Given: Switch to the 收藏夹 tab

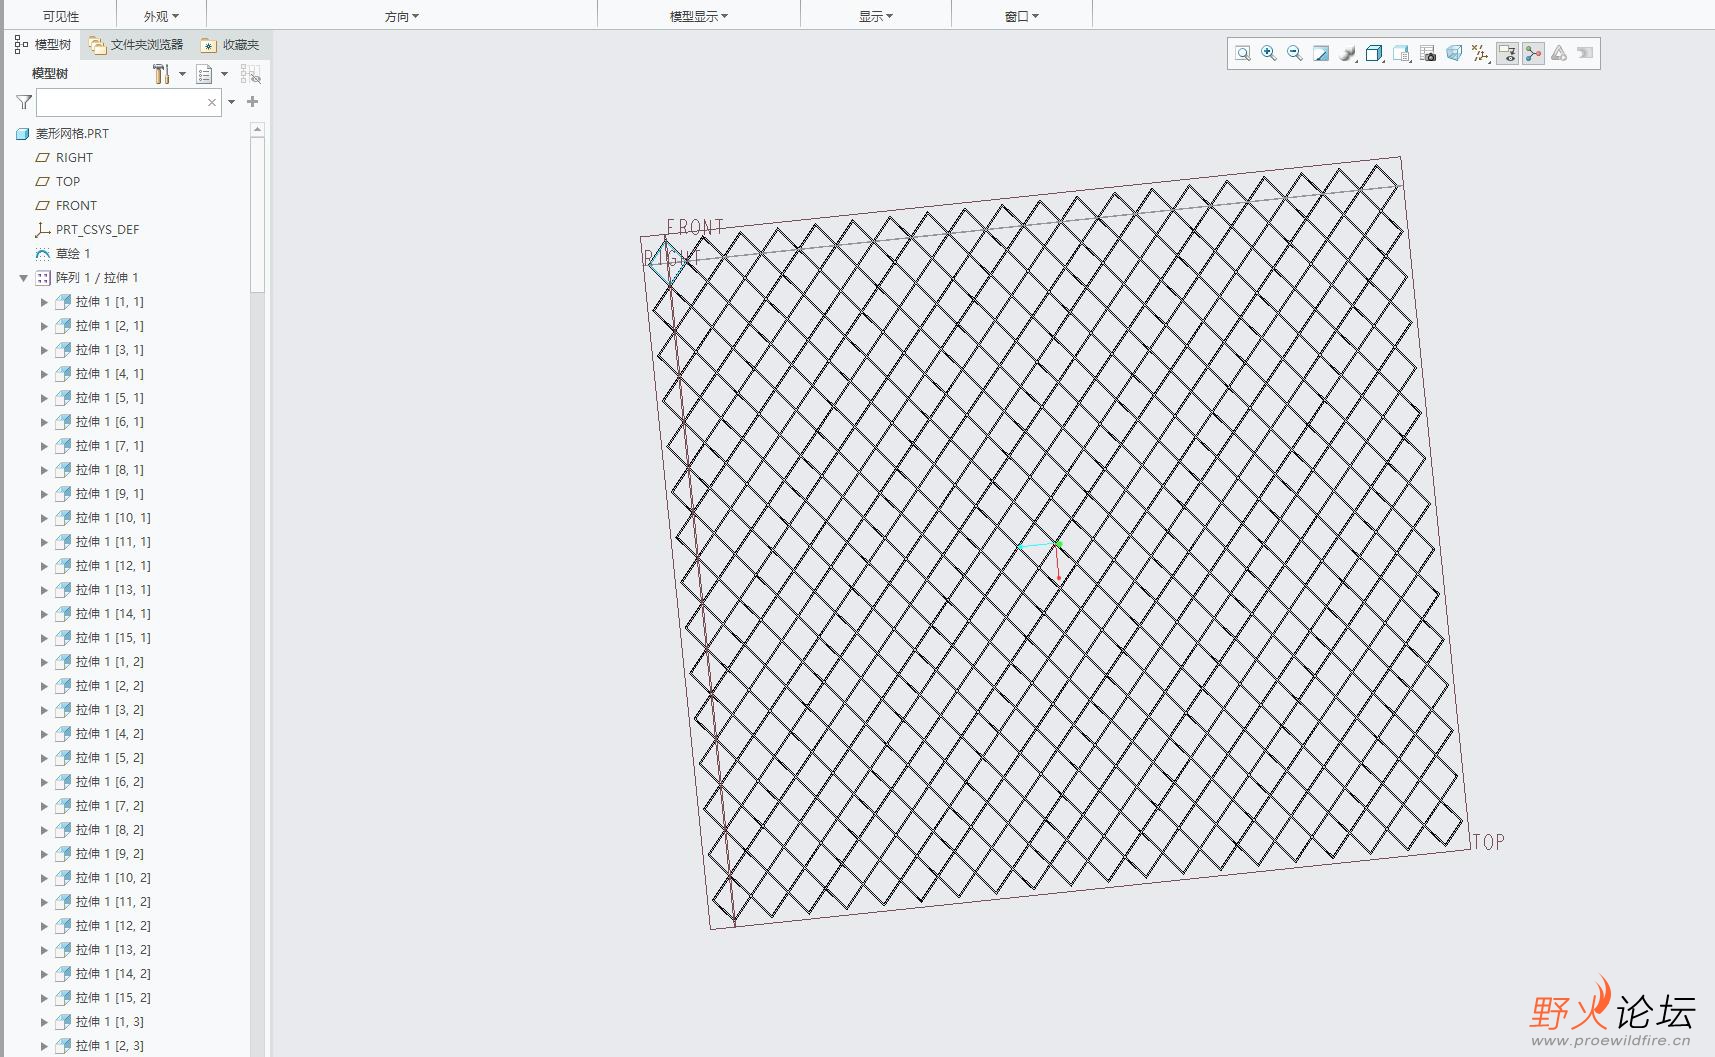Looking at the screenshot, I should pyautogui.click(x=230, y=45).
